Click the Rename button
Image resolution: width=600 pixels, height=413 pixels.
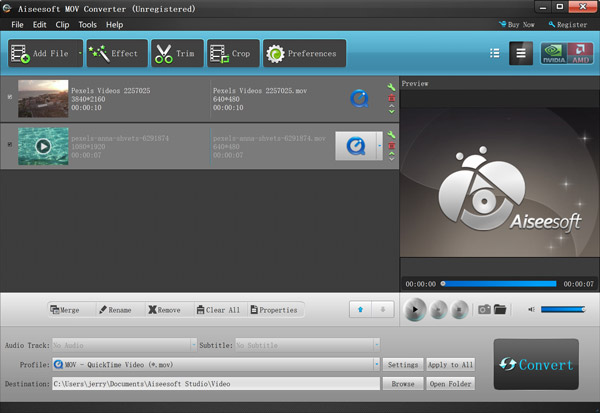coord(115,310)
